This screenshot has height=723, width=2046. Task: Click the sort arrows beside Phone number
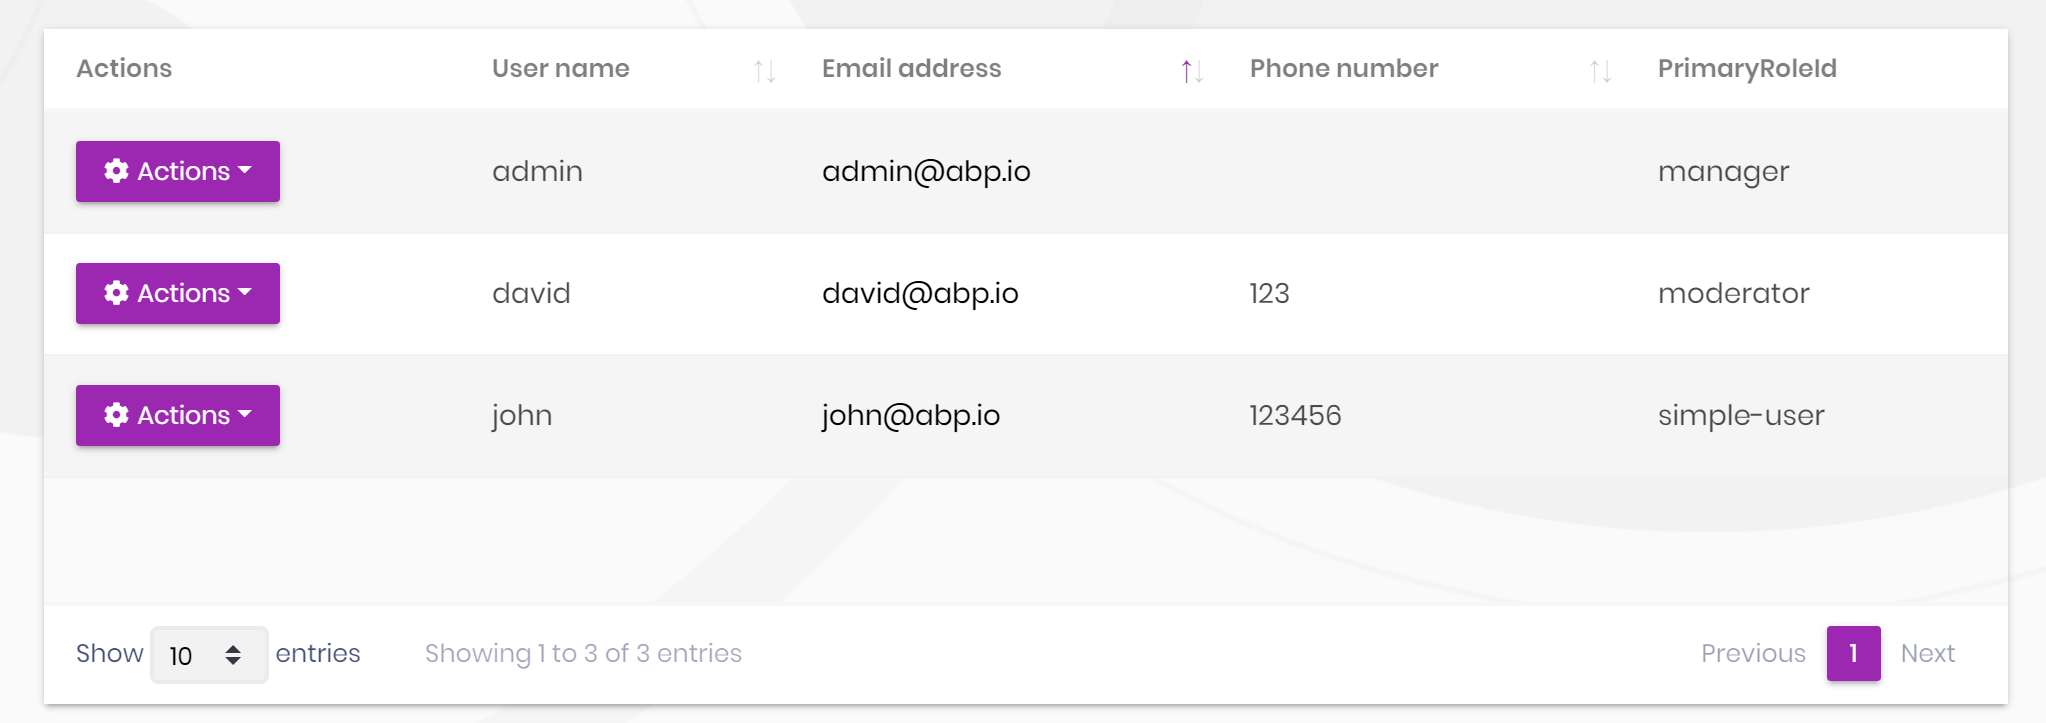1601,70
